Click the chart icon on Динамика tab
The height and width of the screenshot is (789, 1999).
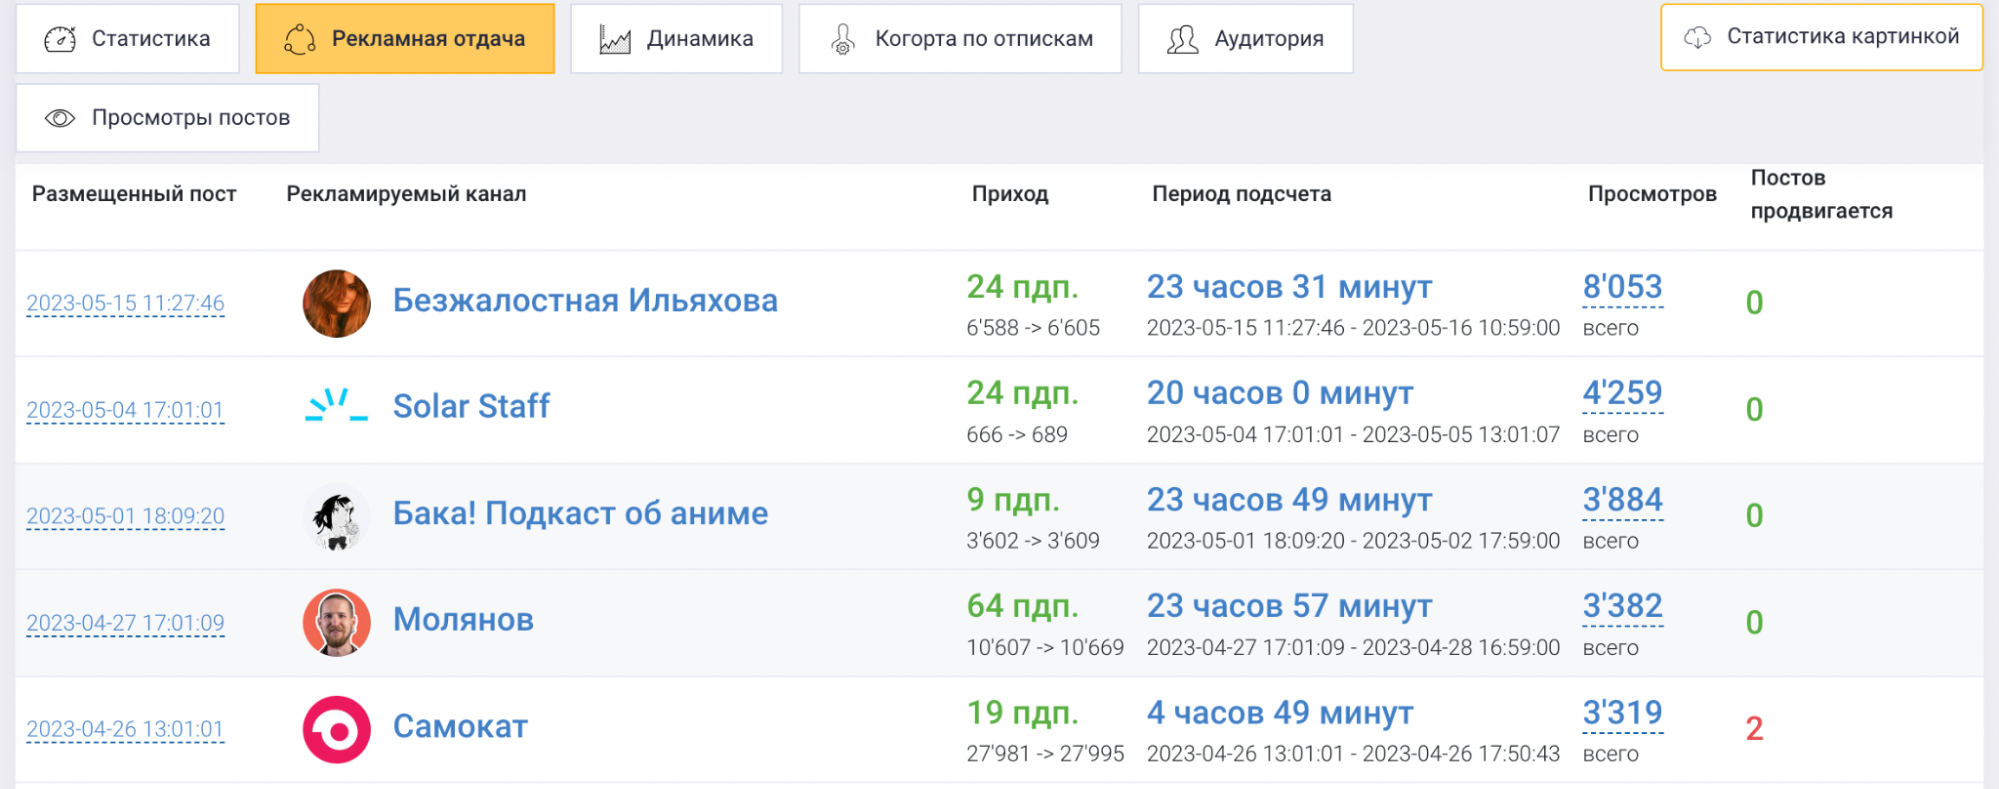[615, 39]
